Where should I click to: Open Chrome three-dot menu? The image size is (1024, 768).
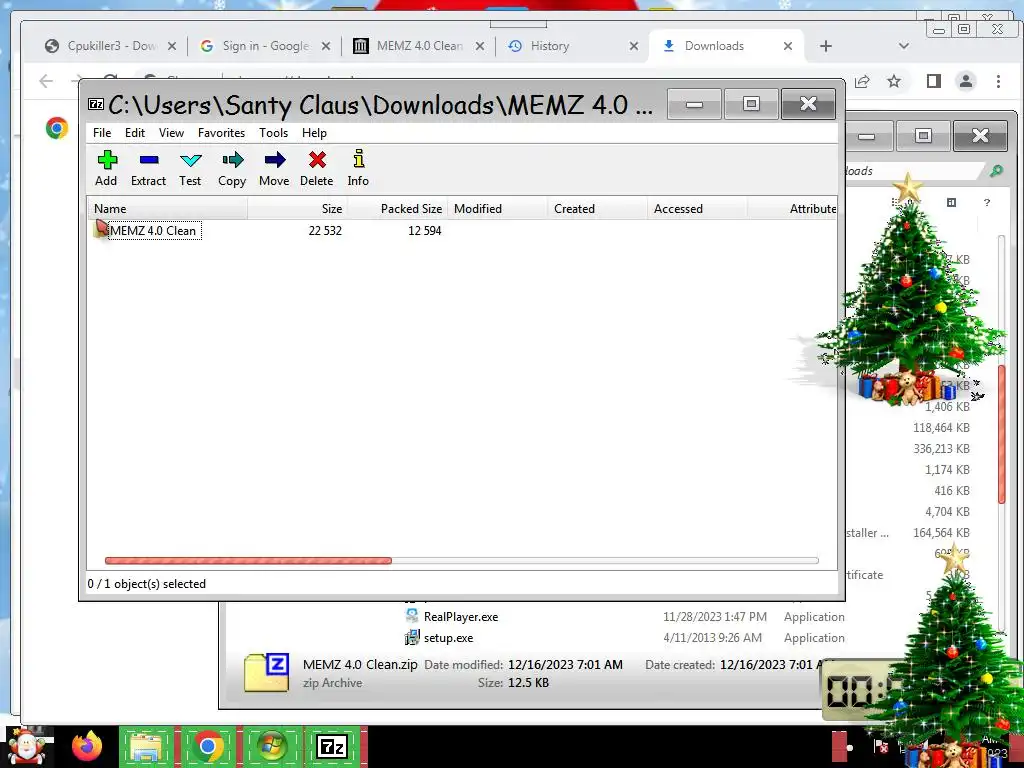tap(998, 81)
